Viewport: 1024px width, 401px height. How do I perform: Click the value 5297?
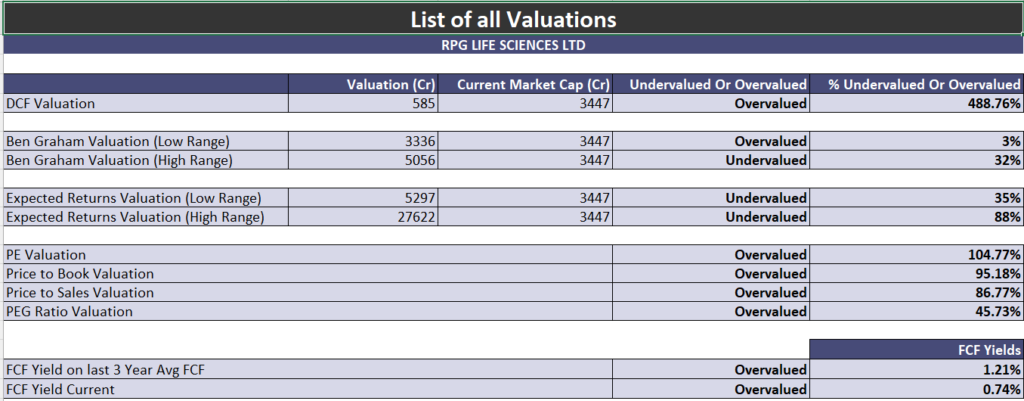coord(362,198)
